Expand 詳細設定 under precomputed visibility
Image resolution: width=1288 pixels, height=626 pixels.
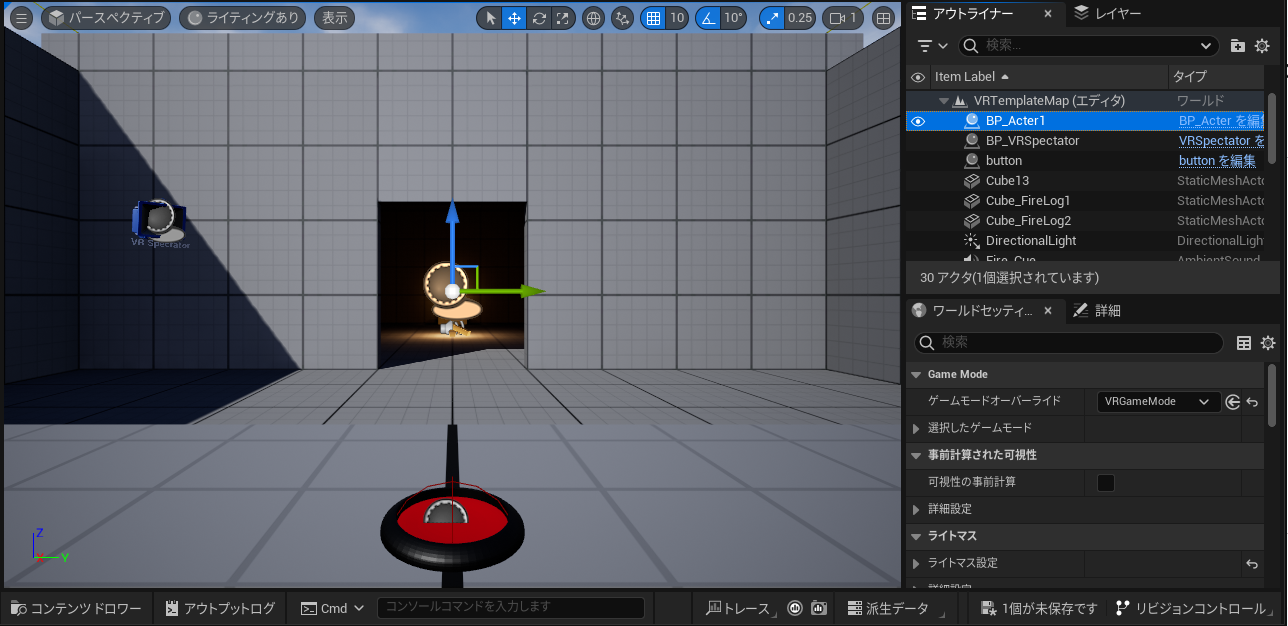[916, 510]
